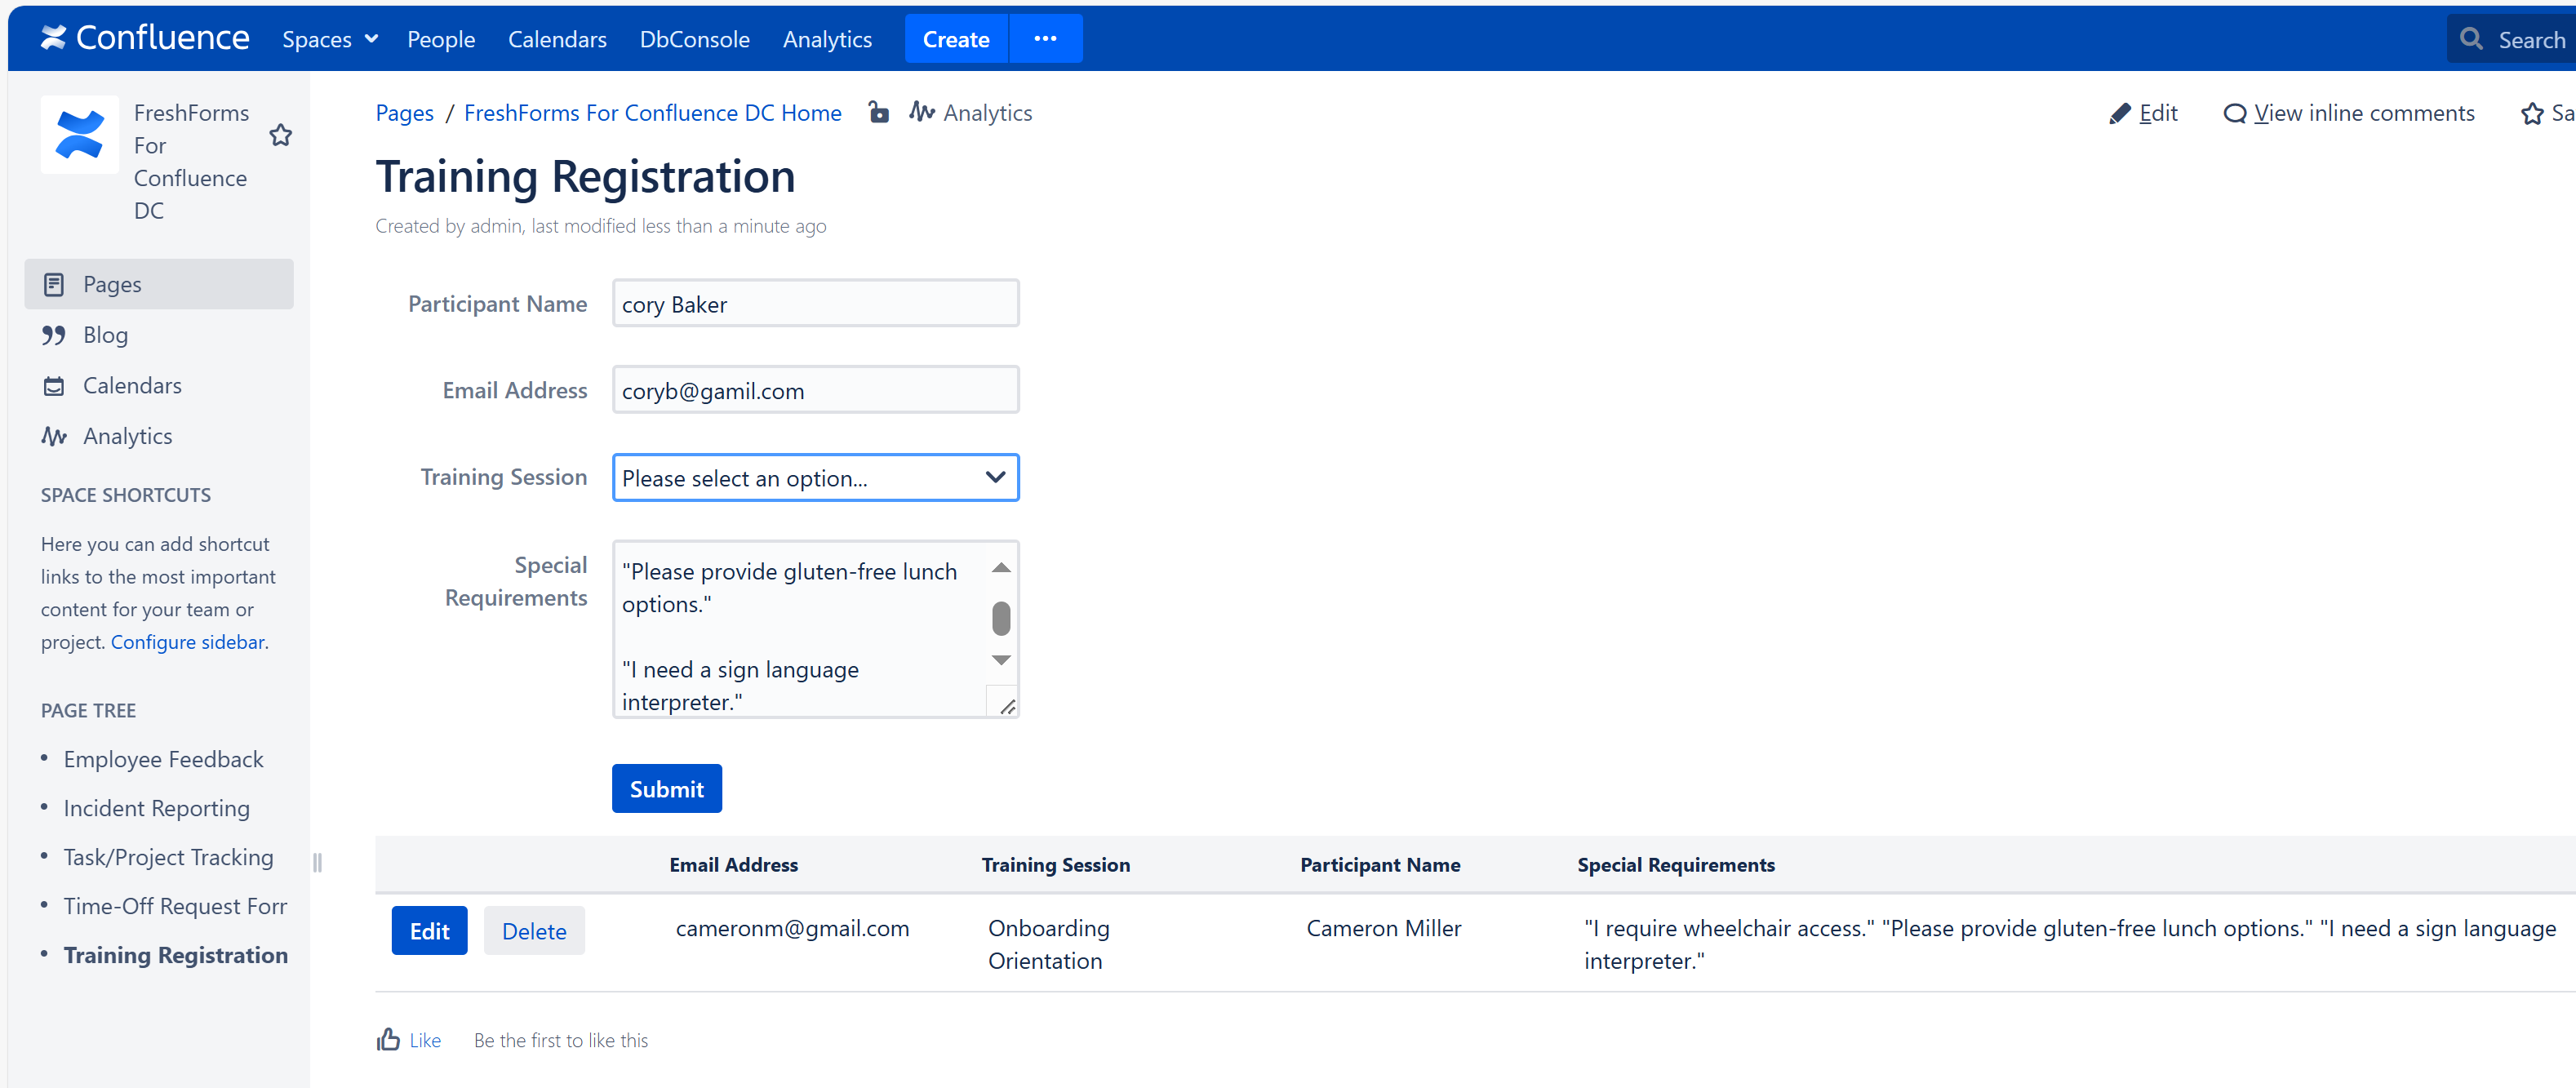Viewport: 2576px width, 1088px height.
Task: Click the Search icon in the header
Action: click(2472, 39)
